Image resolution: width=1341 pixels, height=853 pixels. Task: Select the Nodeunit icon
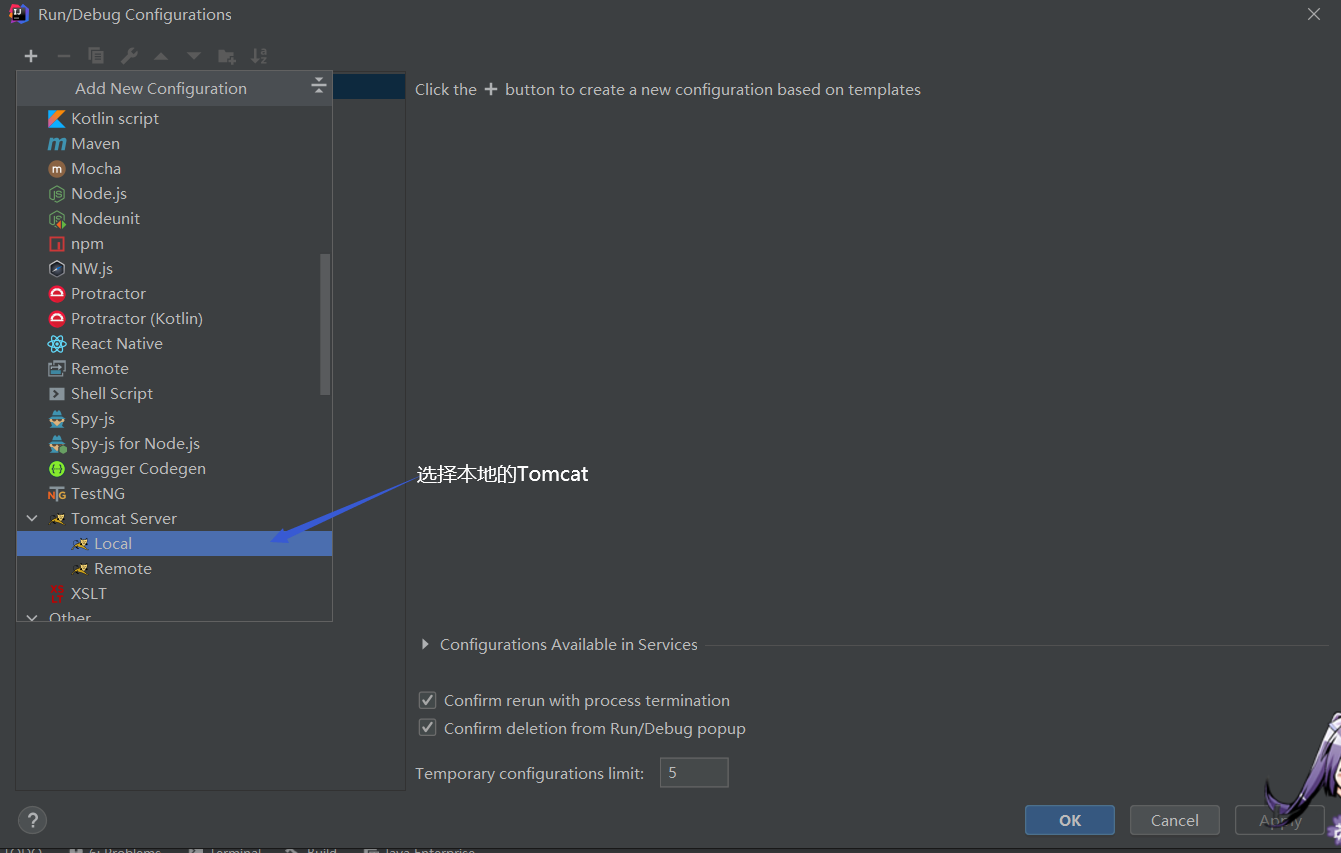coord(57,219)
